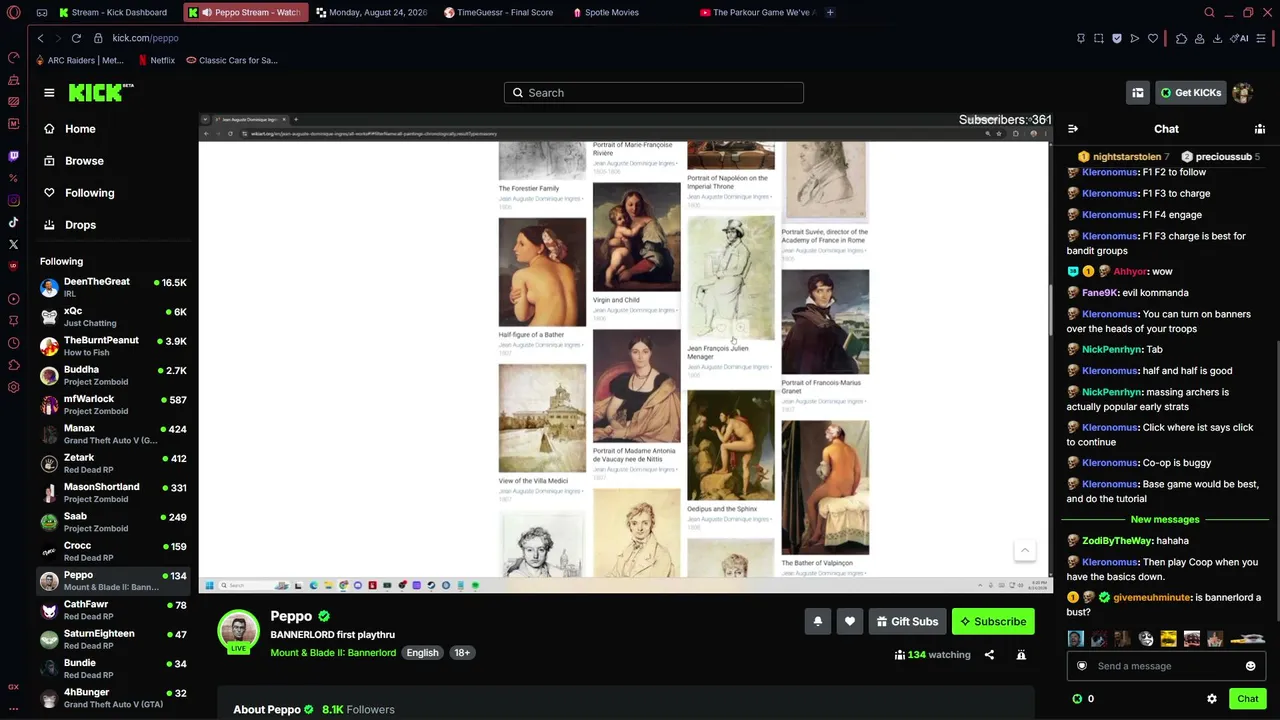Subscribe to Peppo
1280x720 pixels.
coord(993,622)
